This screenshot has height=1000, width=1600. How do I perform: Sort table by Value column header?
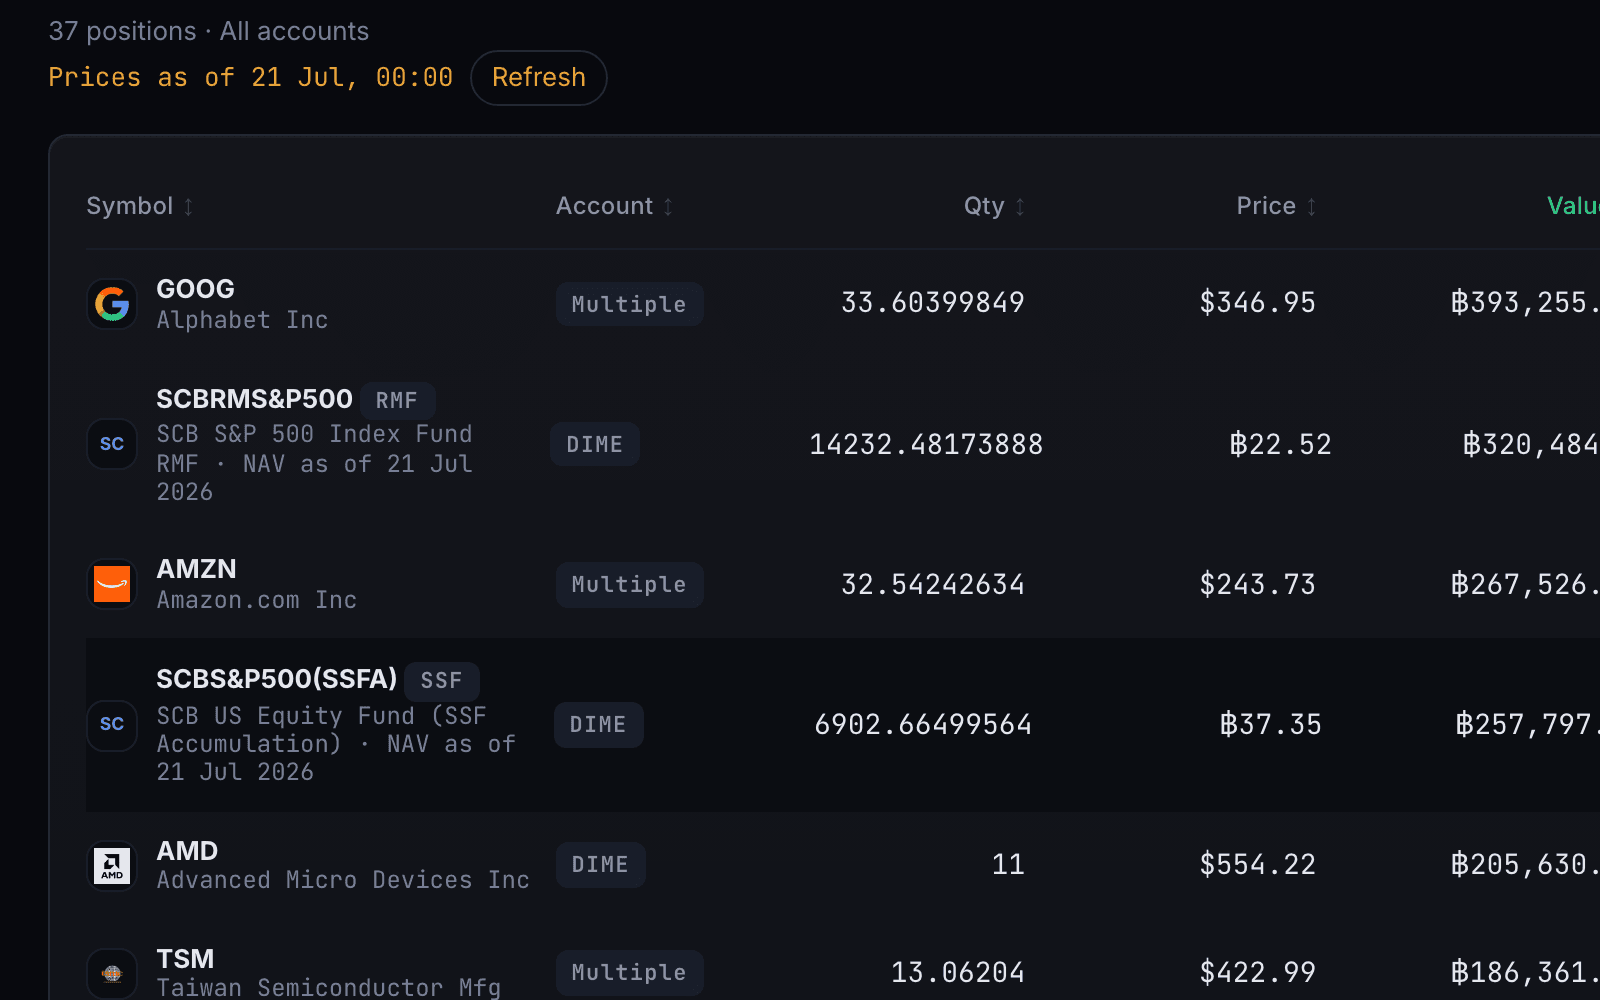[1573, 206]
